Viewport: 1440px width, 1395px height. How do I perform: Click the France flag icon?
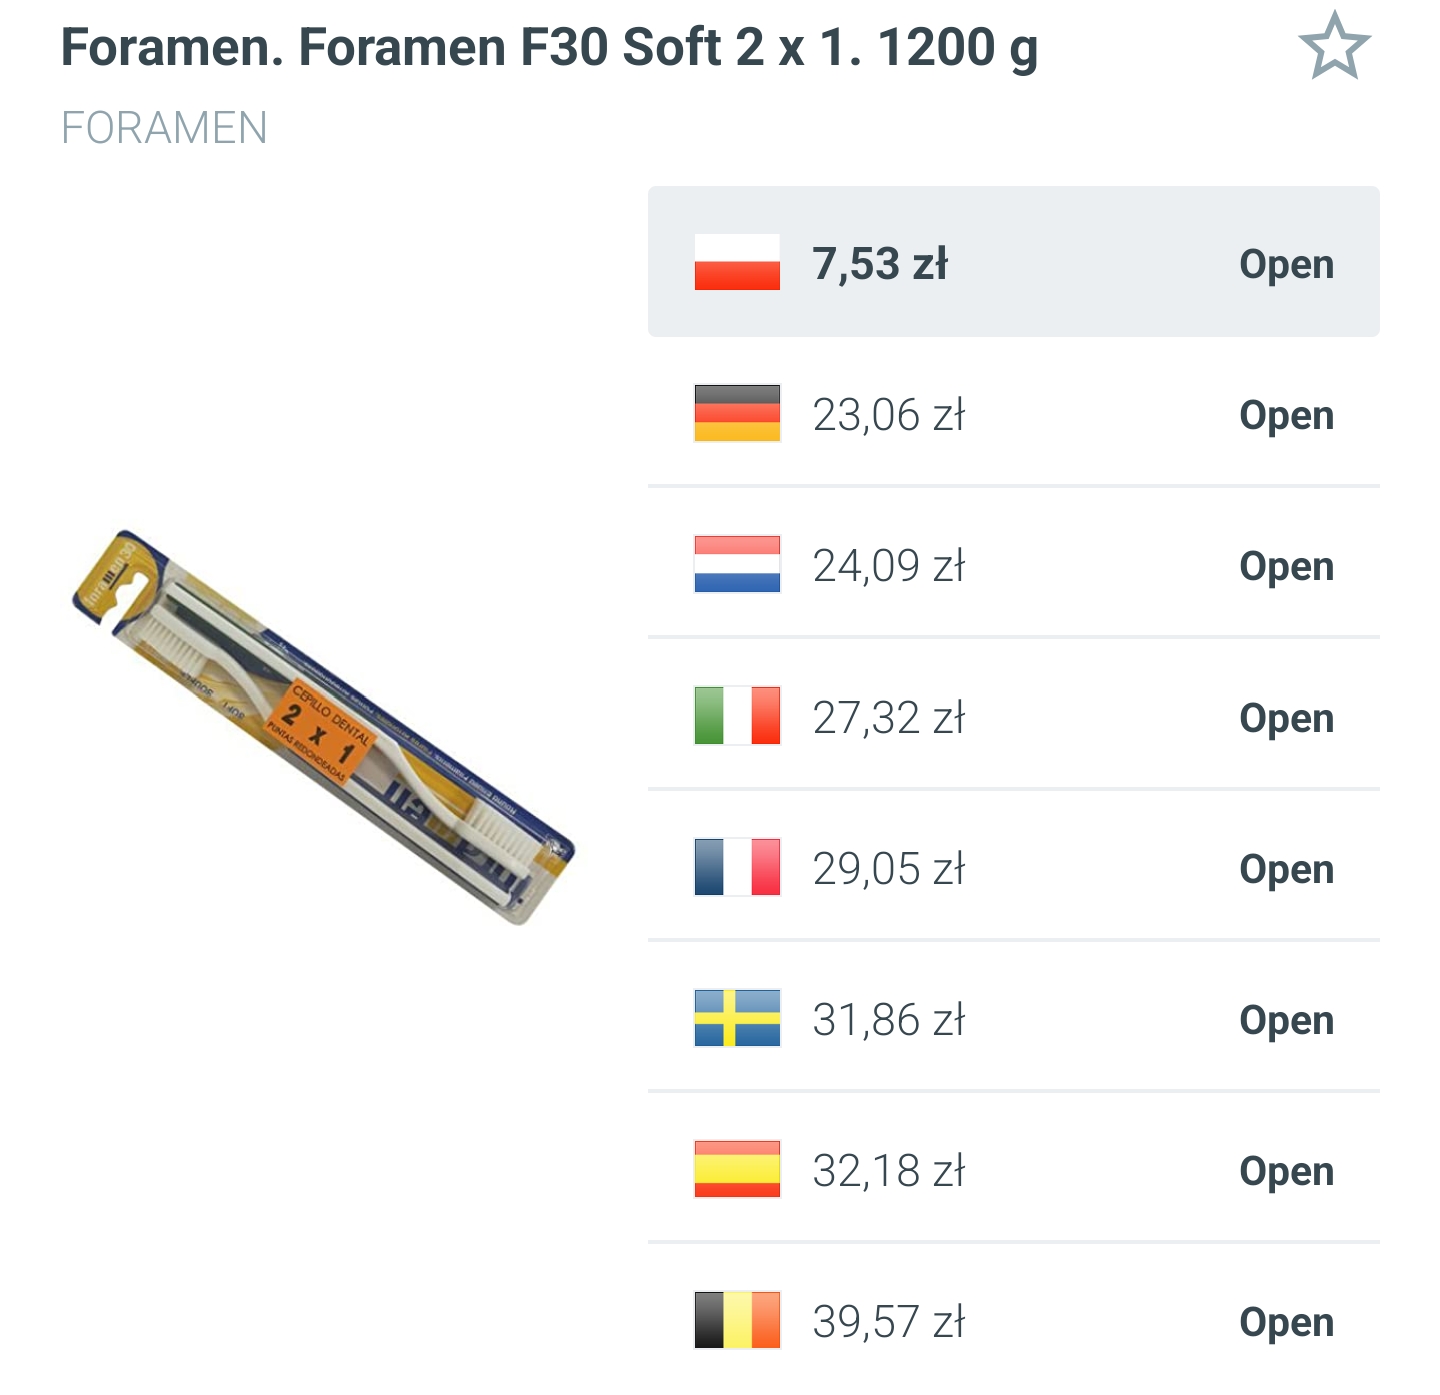click(736, 869)
